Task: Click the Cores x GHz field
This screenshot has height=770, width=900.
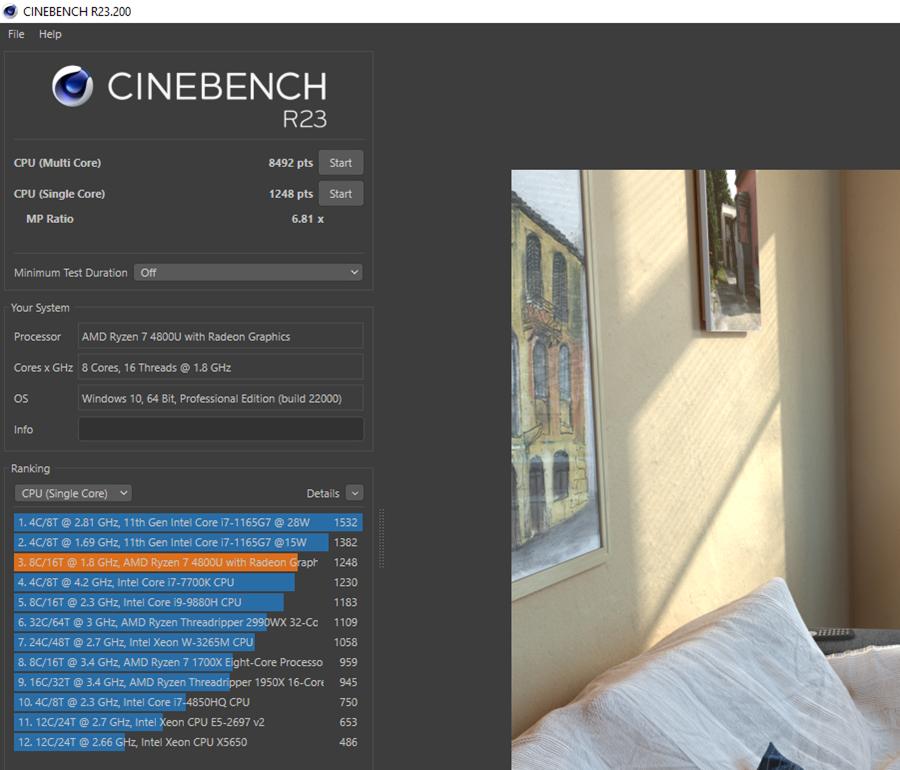Action: tap(220, 368)
